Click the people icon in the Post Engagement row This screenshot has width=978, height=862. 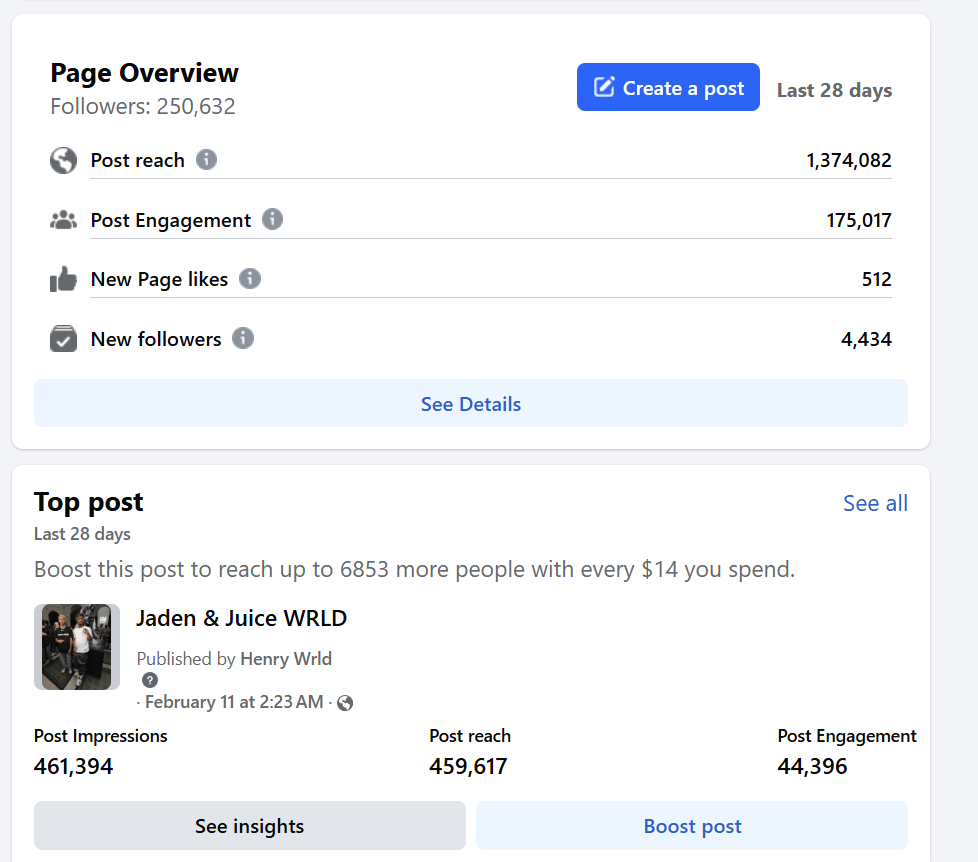tap(63, 221)
